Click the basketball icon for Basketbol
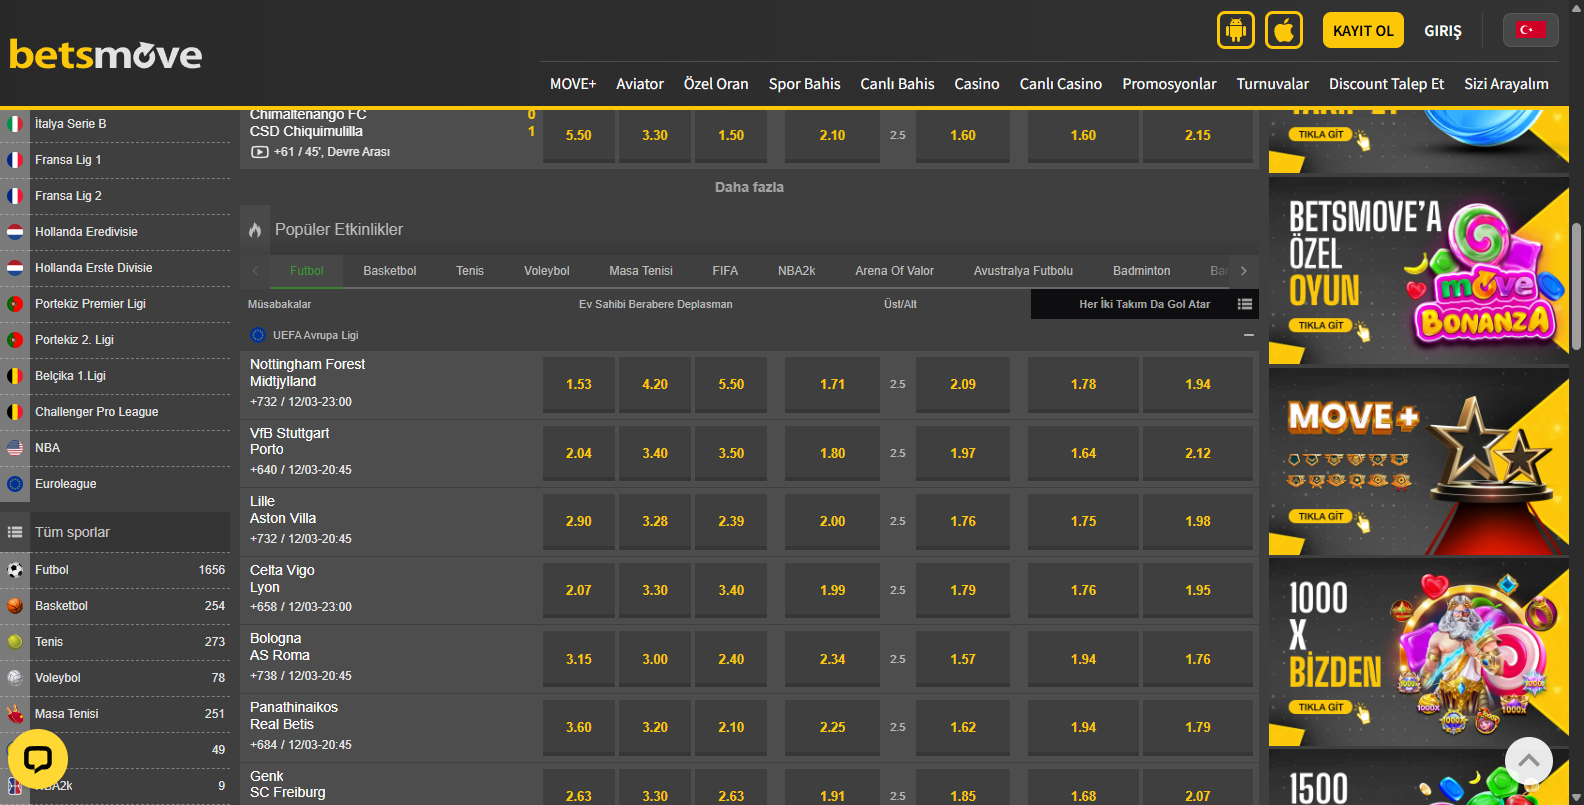Image resolution: width=1584 pixels, height=805 pixels. coord(15,606)
